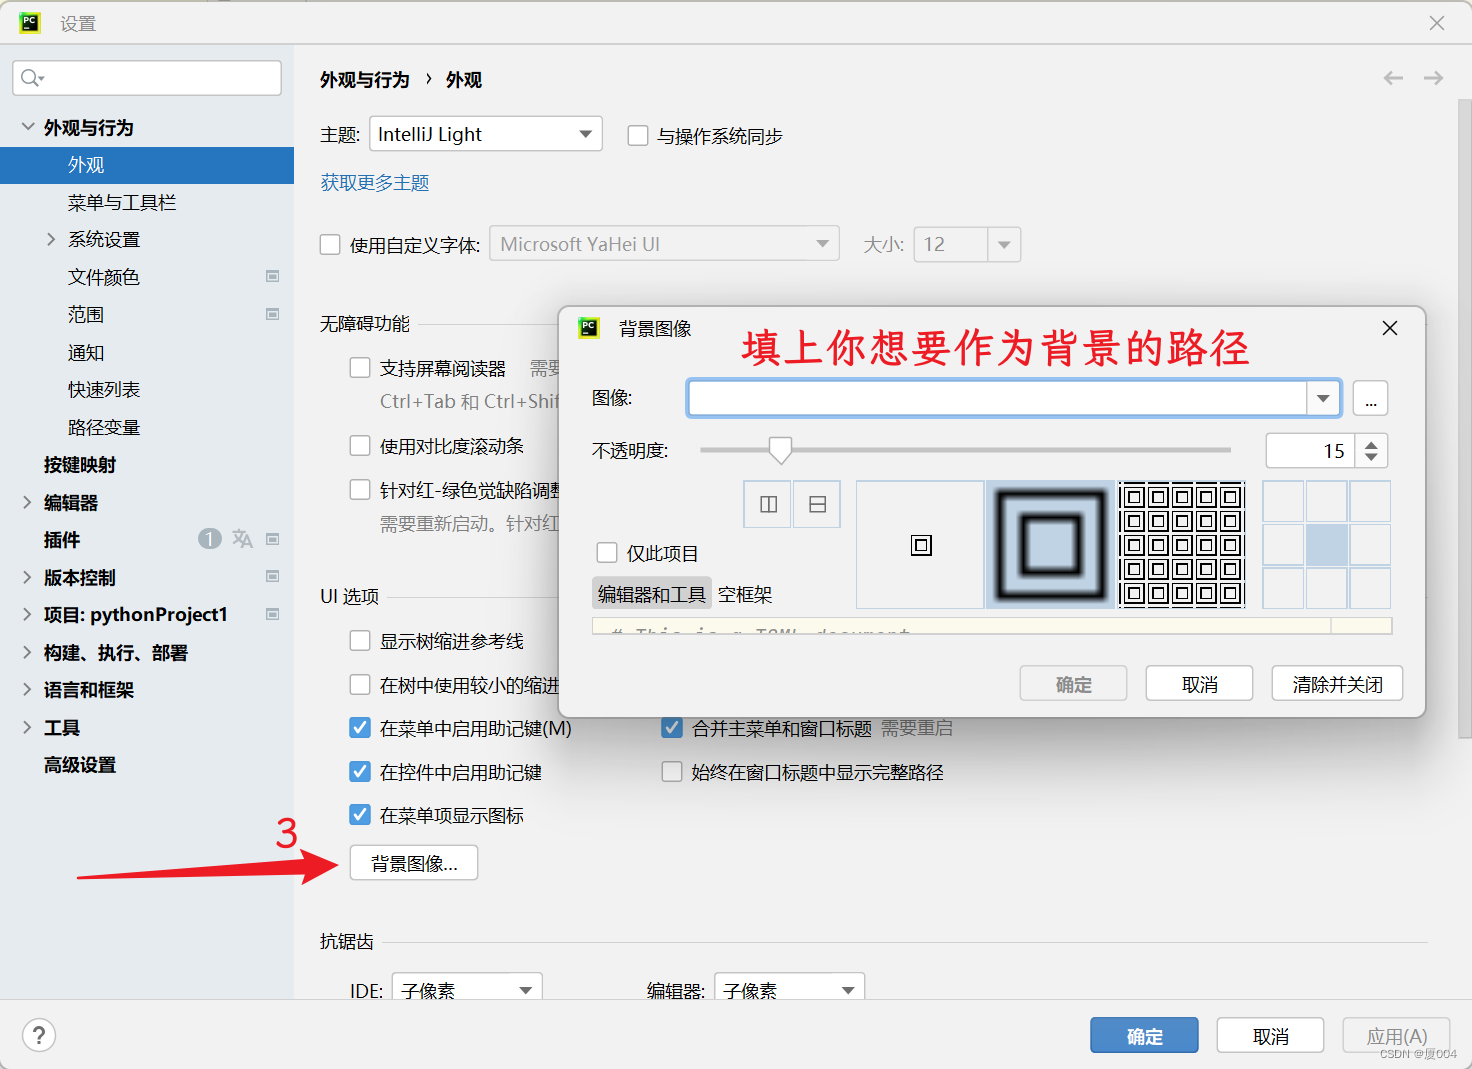Toggle 使用对比度滚动条 checkbox
This screenshot has height=1069, width=1472.
tap(360, 445)
